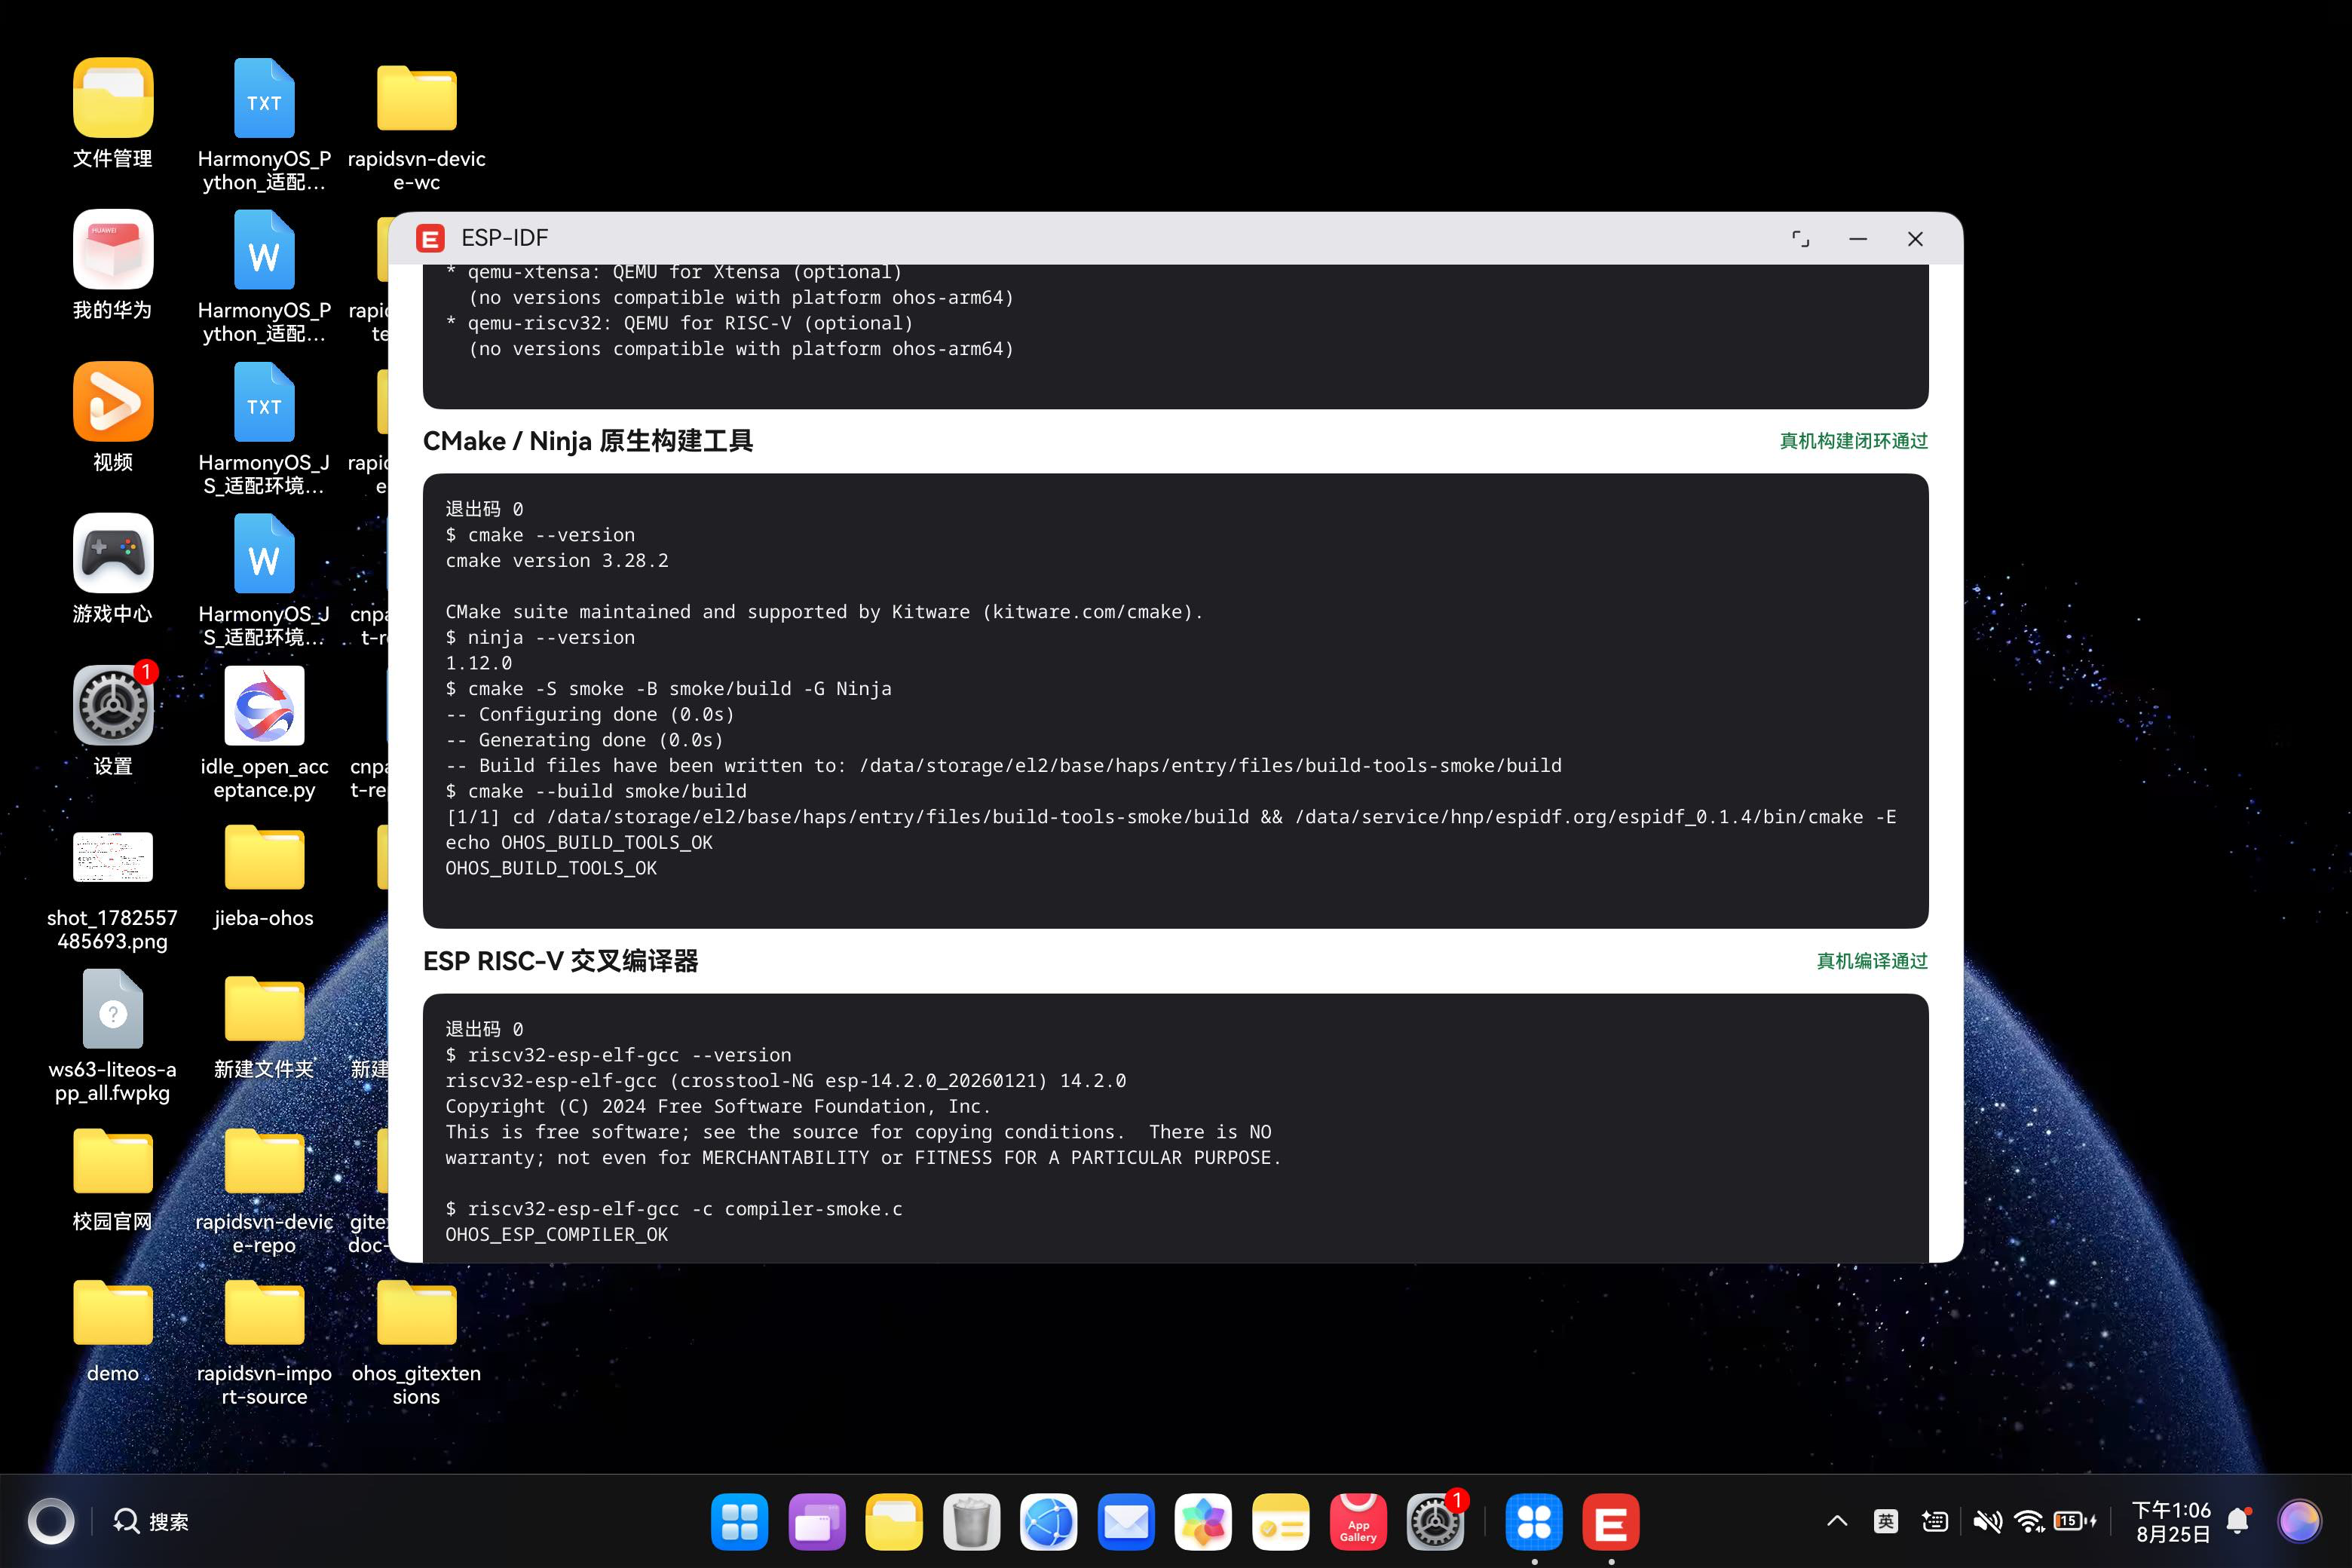Click the 'cmake version 3.28.2' output line
Image resolution: width=2352 pixels, height=1568 pixels.
click(x=557, y=561)
